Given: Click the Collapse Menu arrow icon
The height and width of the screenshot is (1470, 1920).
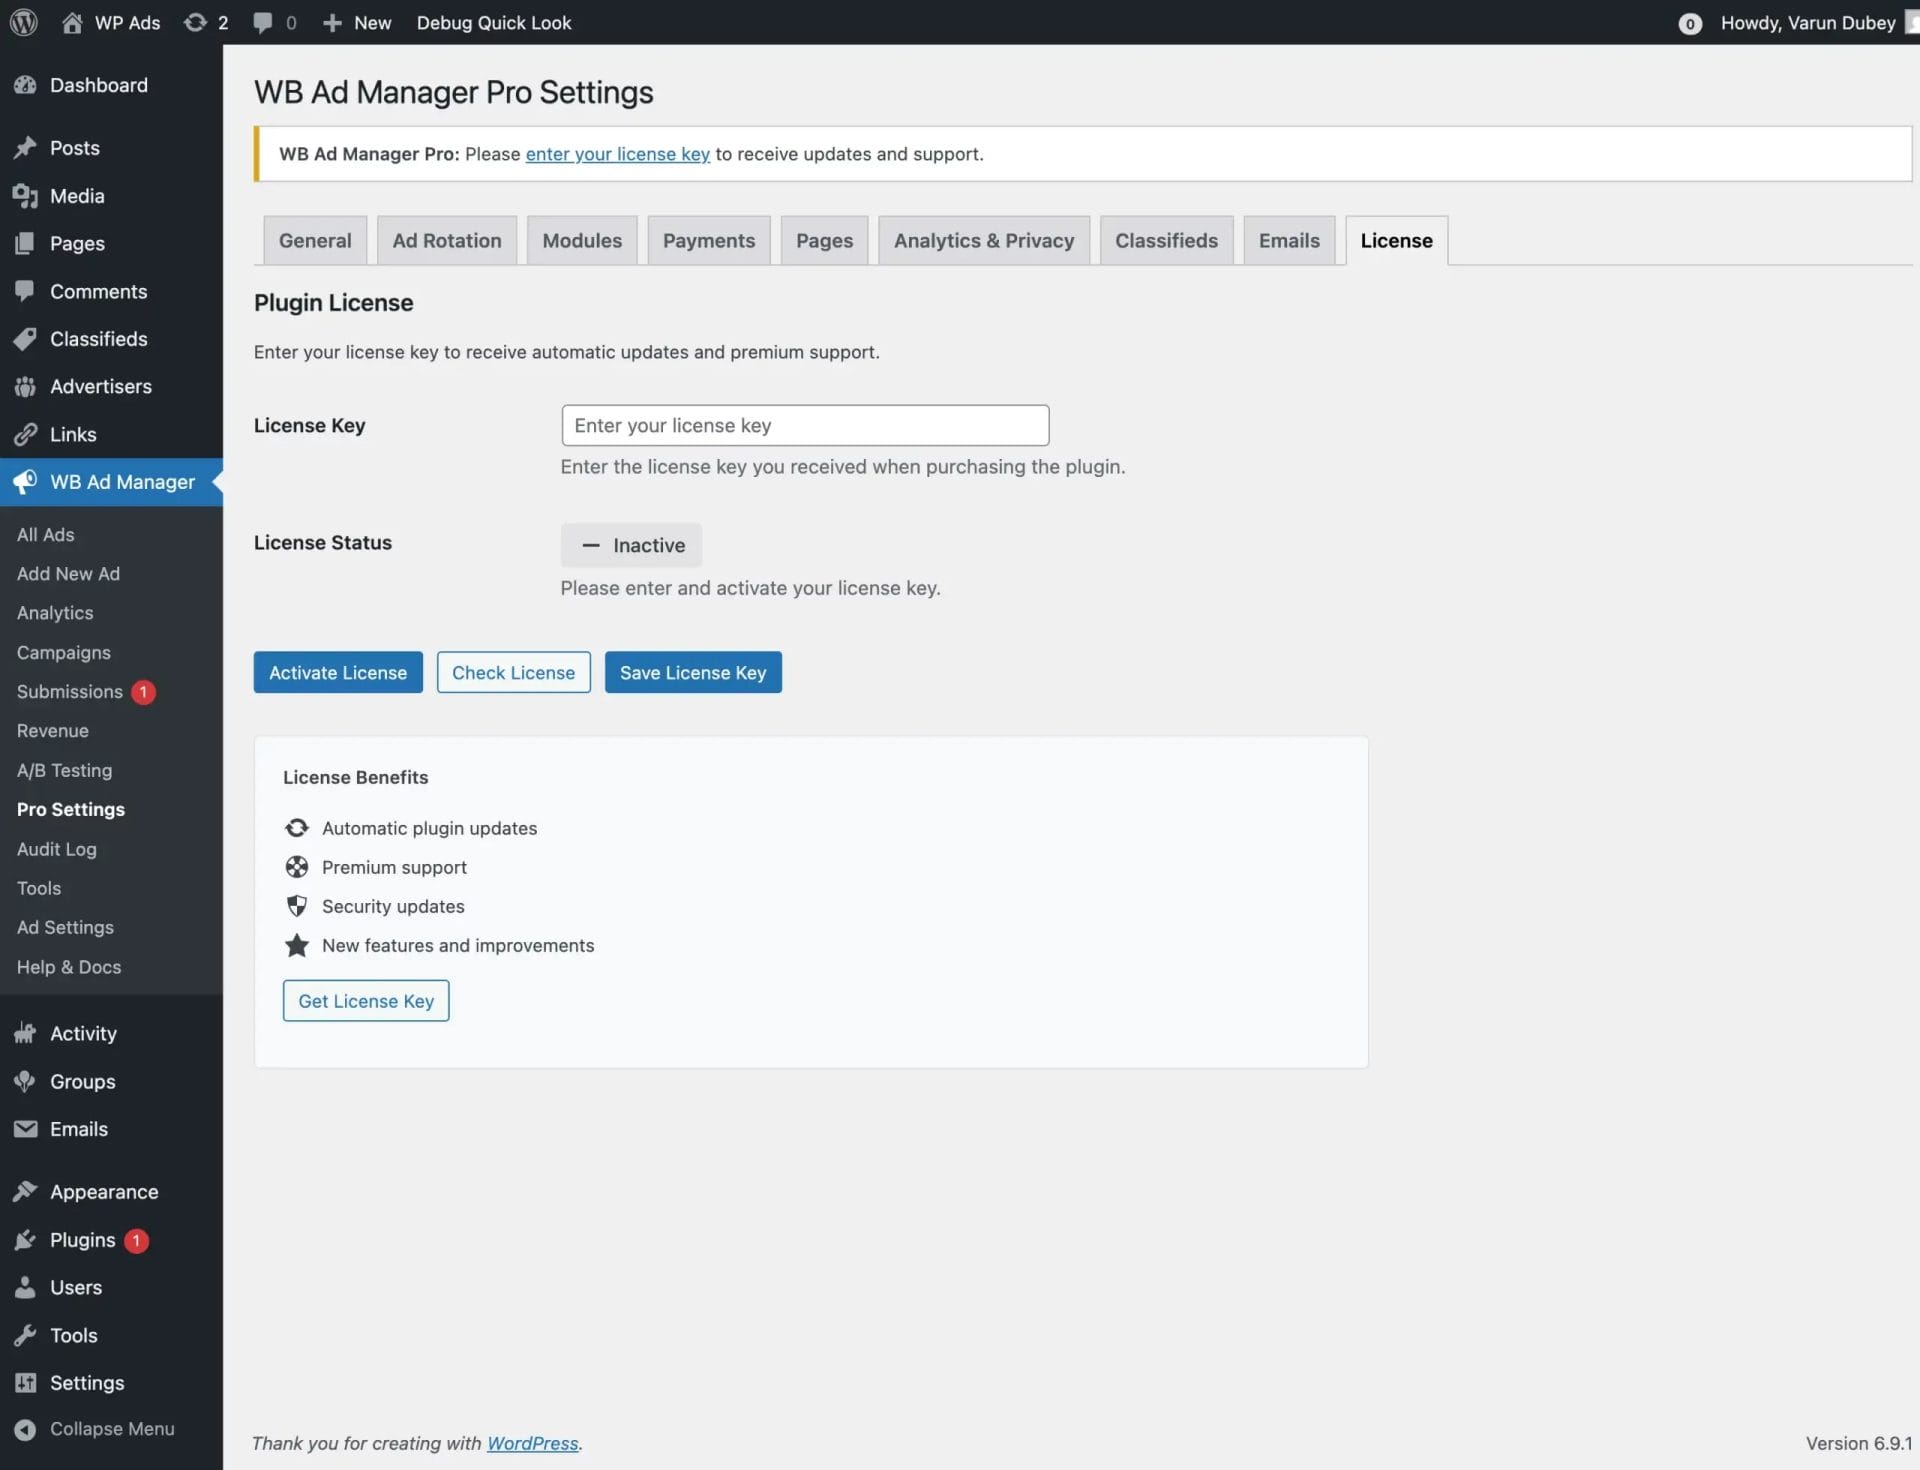Looking at the screenshot, I should [25, 1430].
